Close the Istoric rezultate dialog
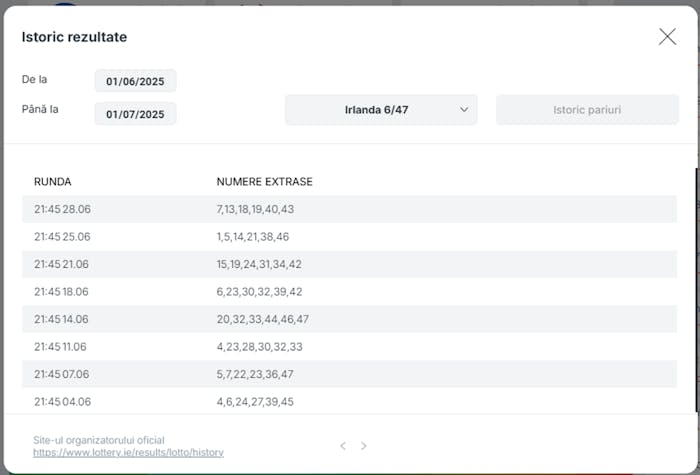 pos(667,37)
